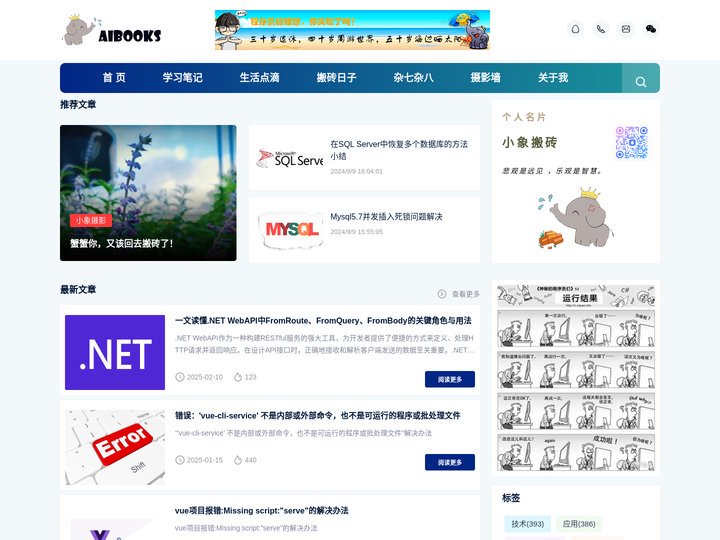
Task: Click the email envelope icon
Action: pos(626,29)
